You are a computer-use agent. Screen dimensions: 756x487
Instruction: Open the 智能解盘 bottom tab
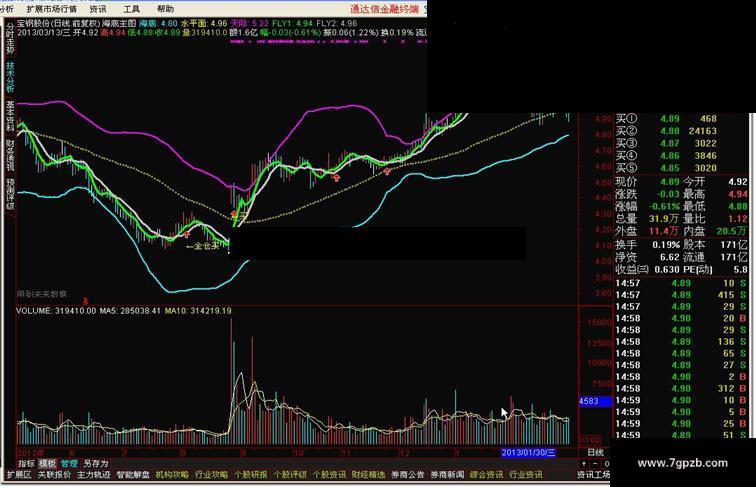point(133,475)
